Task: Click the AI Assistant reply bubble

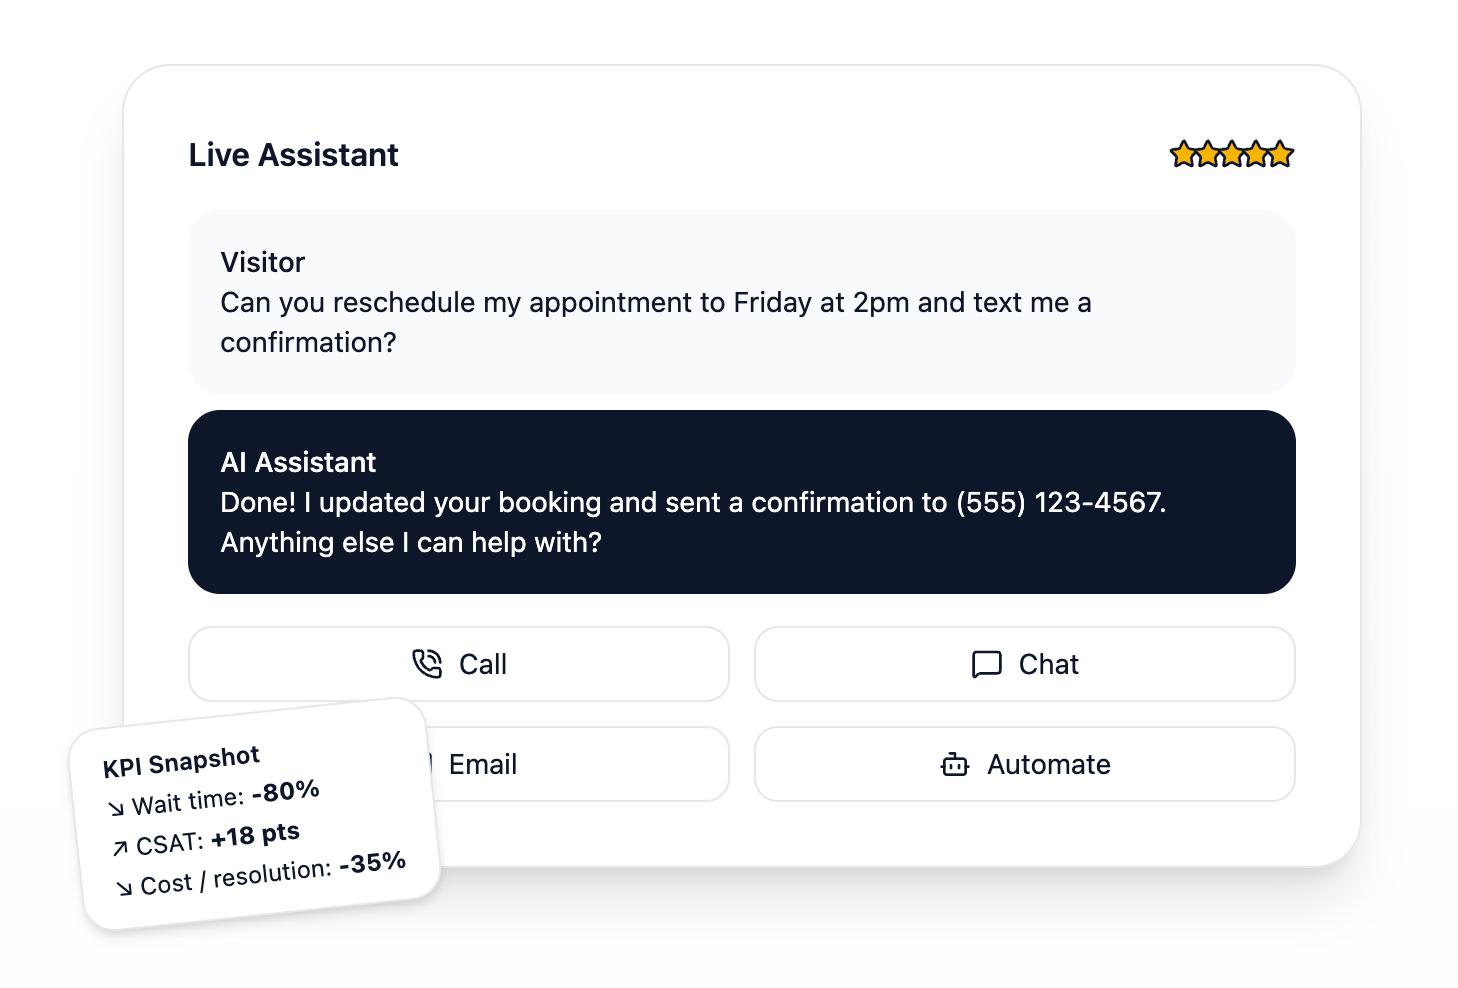Action: 741,500
